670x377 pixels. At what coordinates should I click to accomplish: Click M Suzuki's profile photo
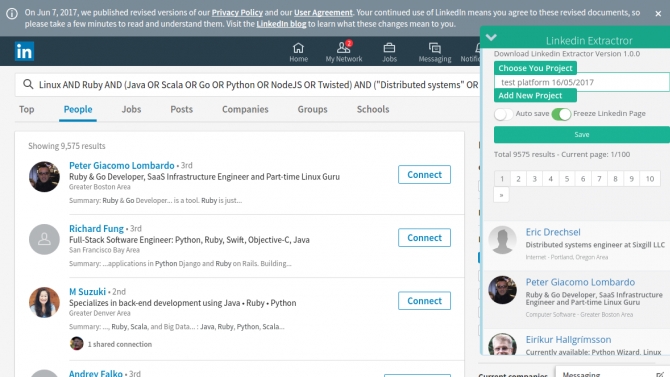[44, 302]
